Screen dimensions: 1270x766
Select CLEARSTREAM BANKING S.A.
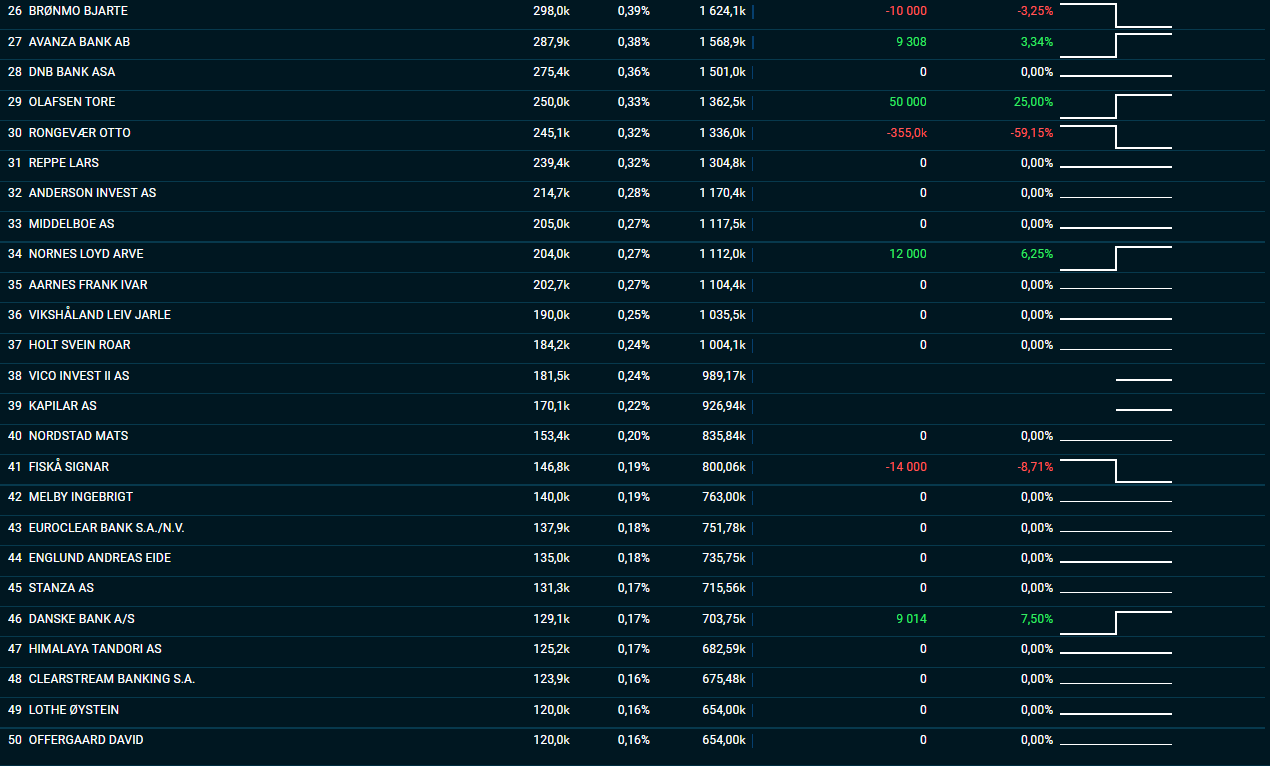(112, 679)
